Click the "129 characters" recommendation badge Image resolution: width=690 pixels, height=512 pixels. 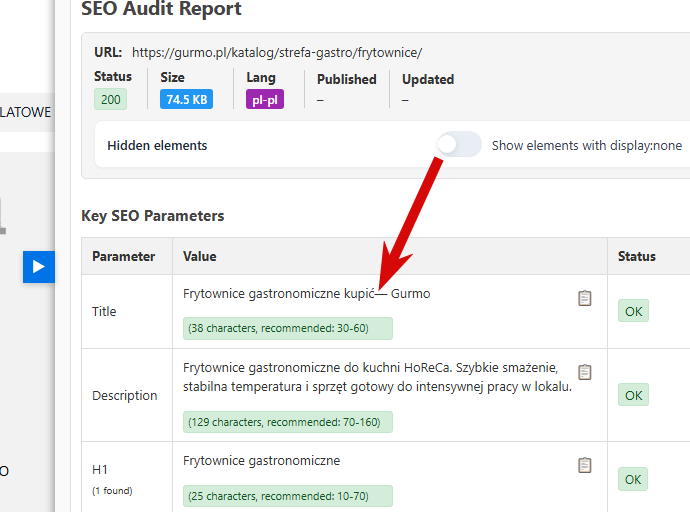288,422
